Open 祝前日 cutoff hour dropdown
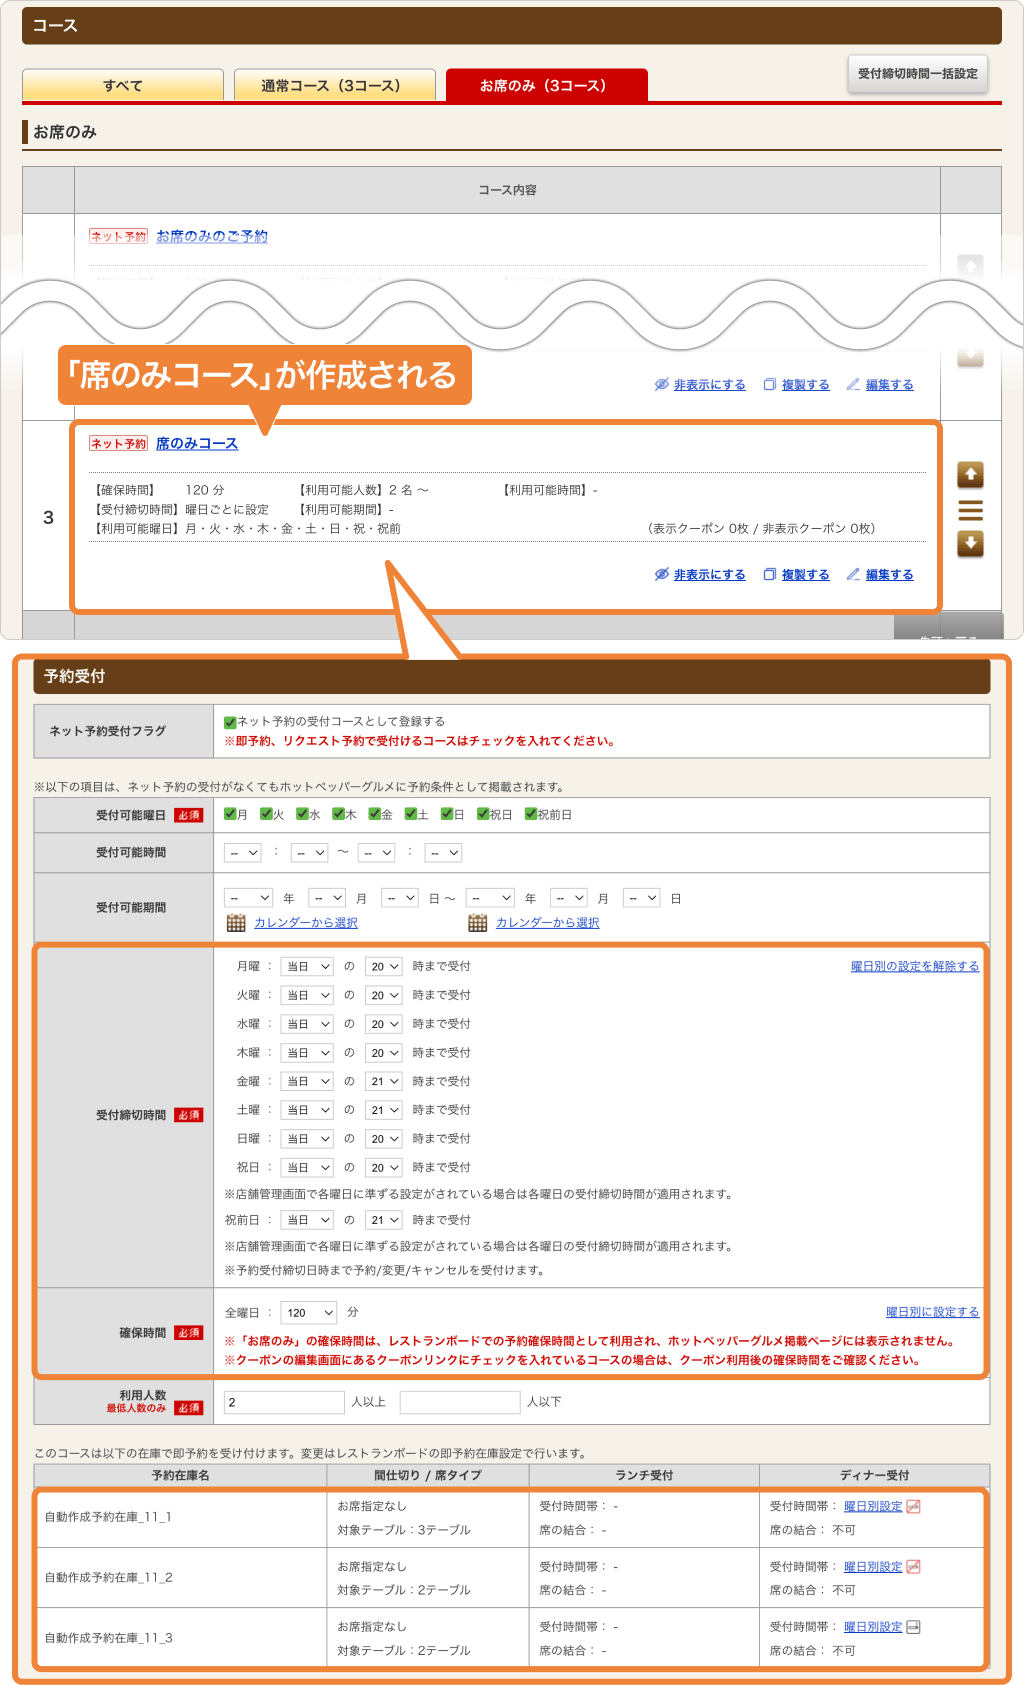 pyautogui.click(x=384, y=1220)
